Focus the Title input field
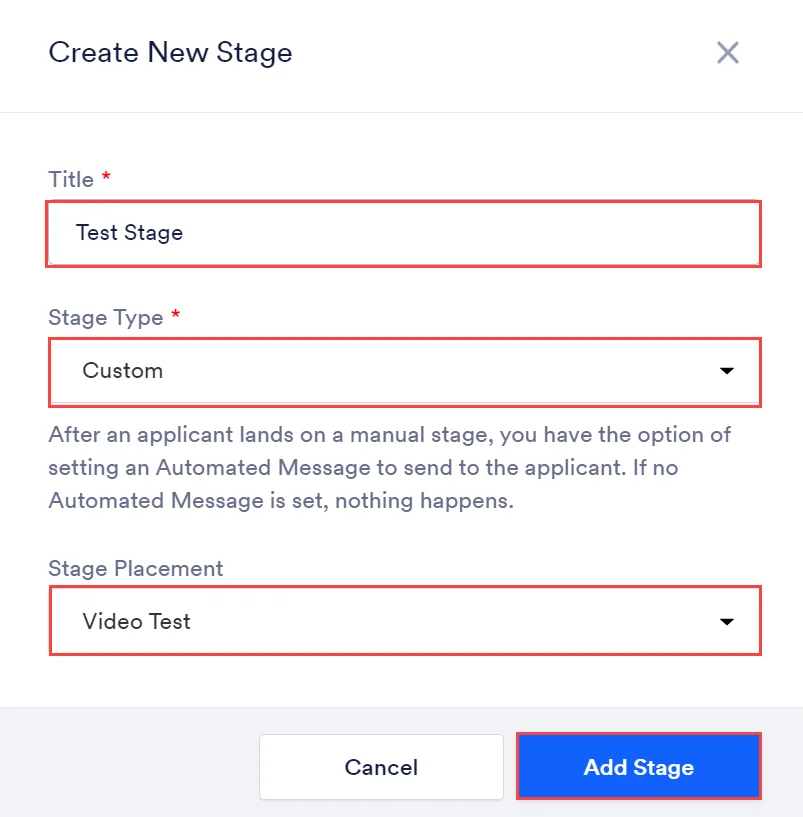 (404, 234)
